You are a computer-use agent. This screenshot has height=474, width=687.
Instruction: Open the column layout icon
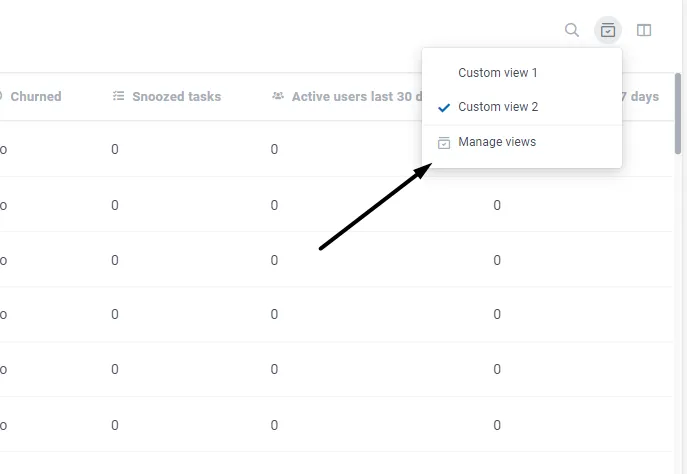pos(644,30)
